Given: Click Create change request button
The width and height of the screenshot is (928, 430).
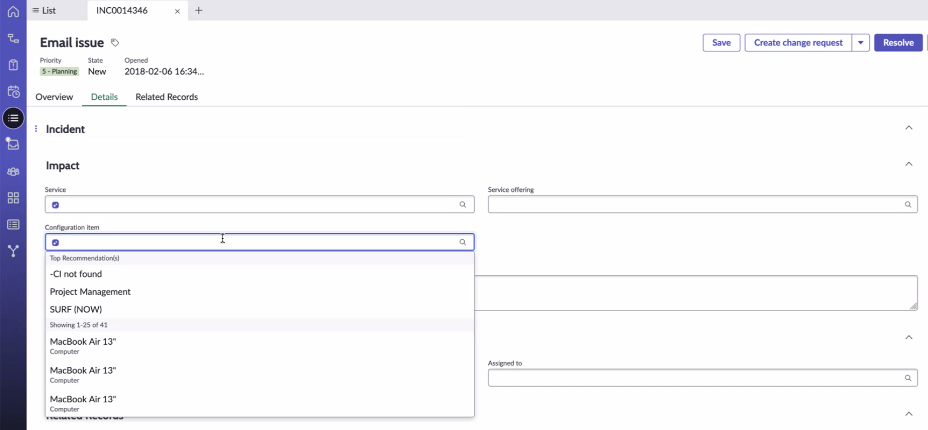Looking at the screenshot, I should coord(798,43).
